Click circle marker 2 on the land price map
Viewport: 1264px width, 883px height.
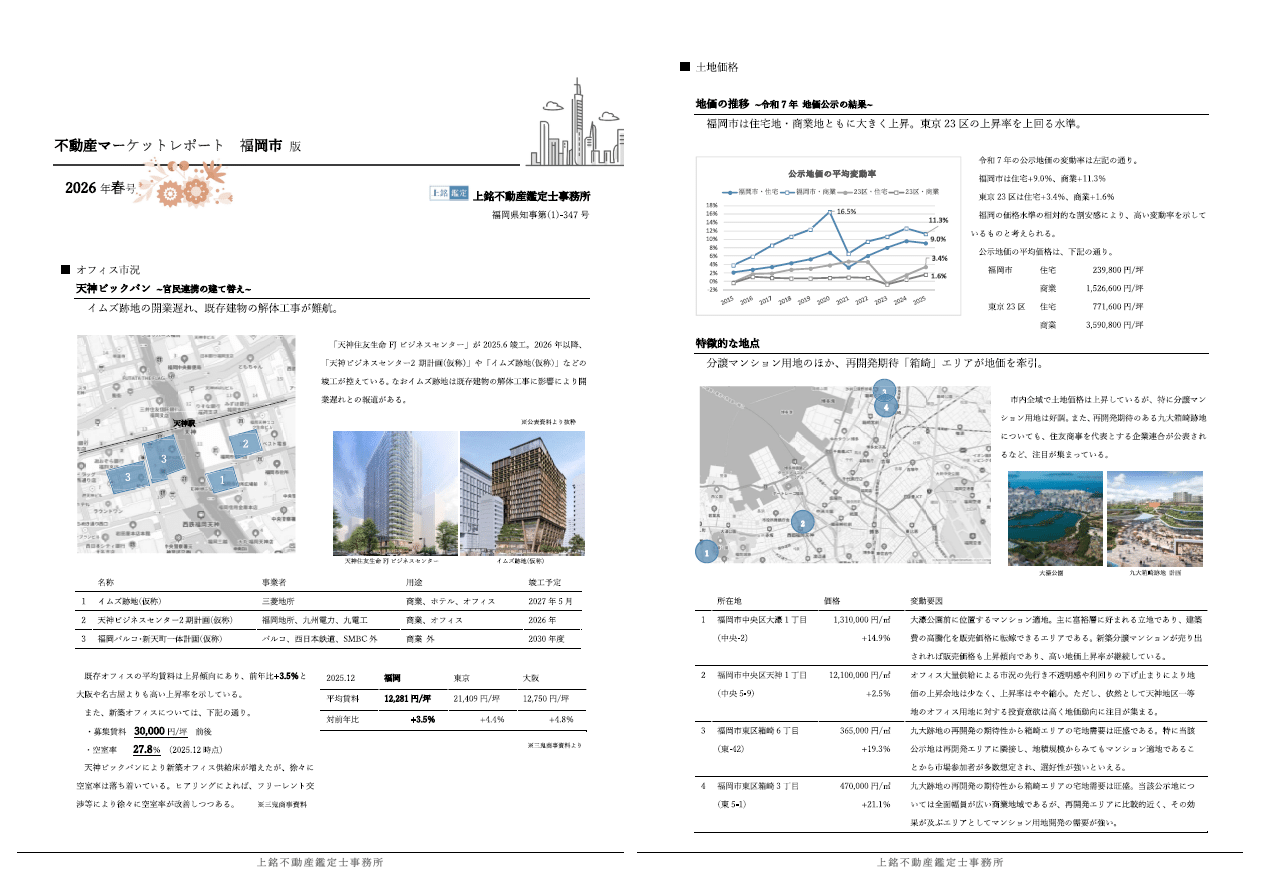[801, 522]
